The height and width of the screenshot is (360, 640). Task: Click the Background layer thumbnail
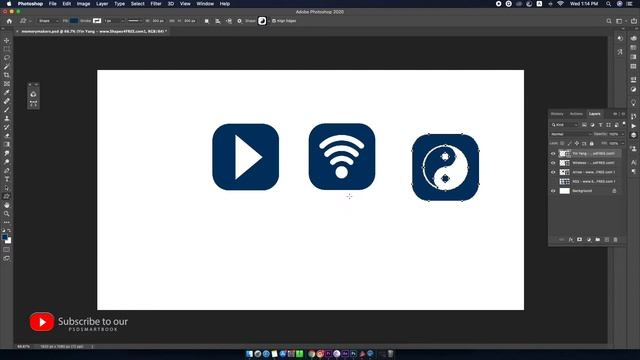(564, 191)
